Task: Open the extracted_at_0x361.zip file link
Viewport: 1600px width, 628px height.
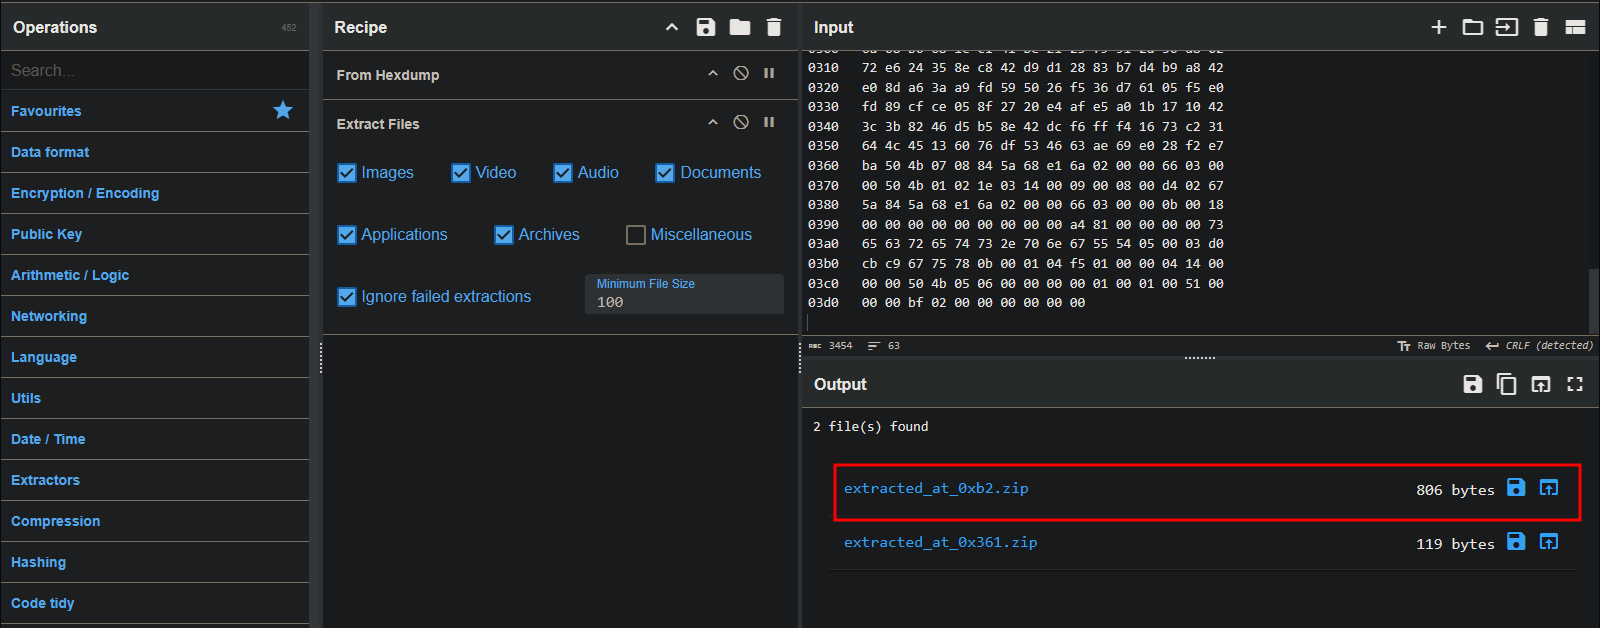Action: pyautogui.click(x=940, y=542)
